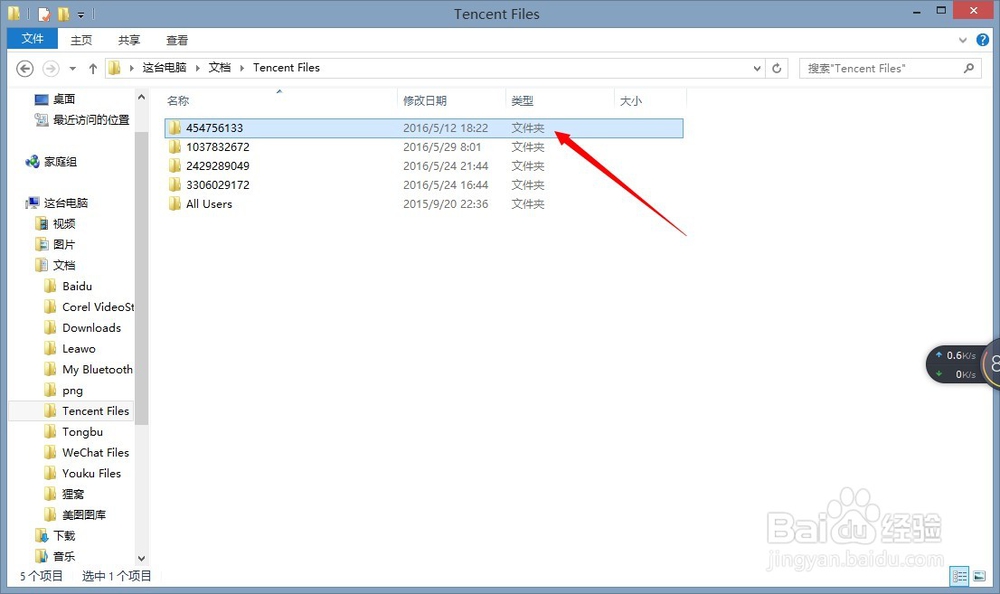This screenshot has width=1000, height=594.
Task: Select 这台电脑 in the navigation tree
Action: coord(66,203)
